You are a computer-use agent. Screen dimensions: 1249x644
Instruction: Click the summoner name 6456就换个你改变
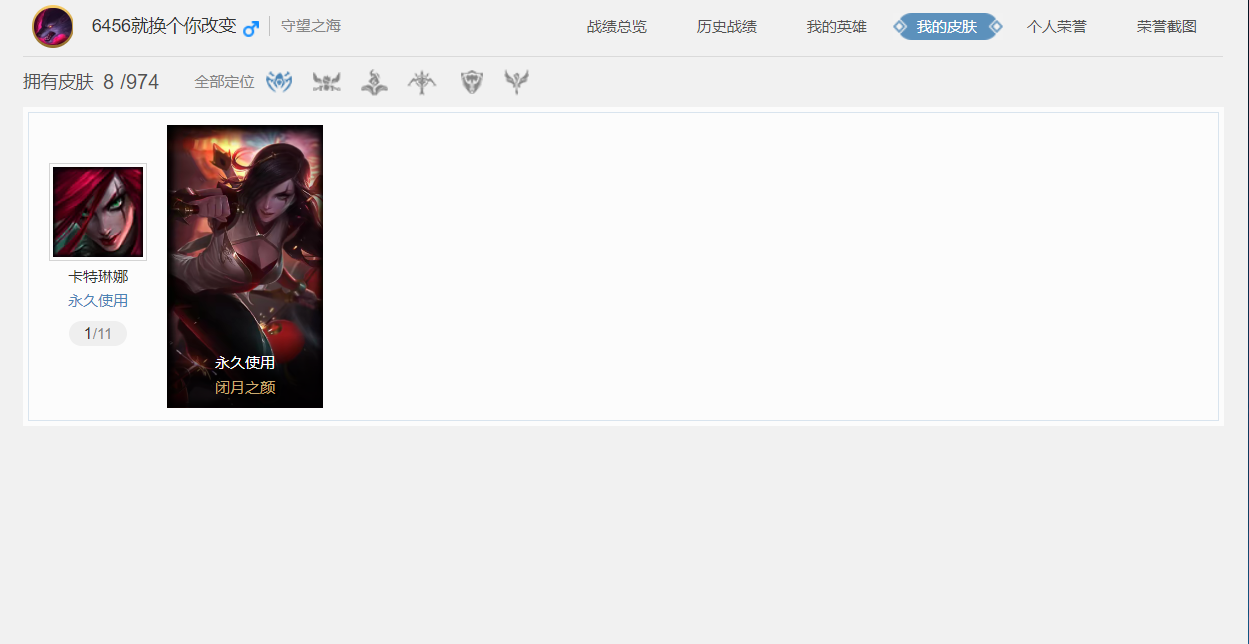pos(164,26)
